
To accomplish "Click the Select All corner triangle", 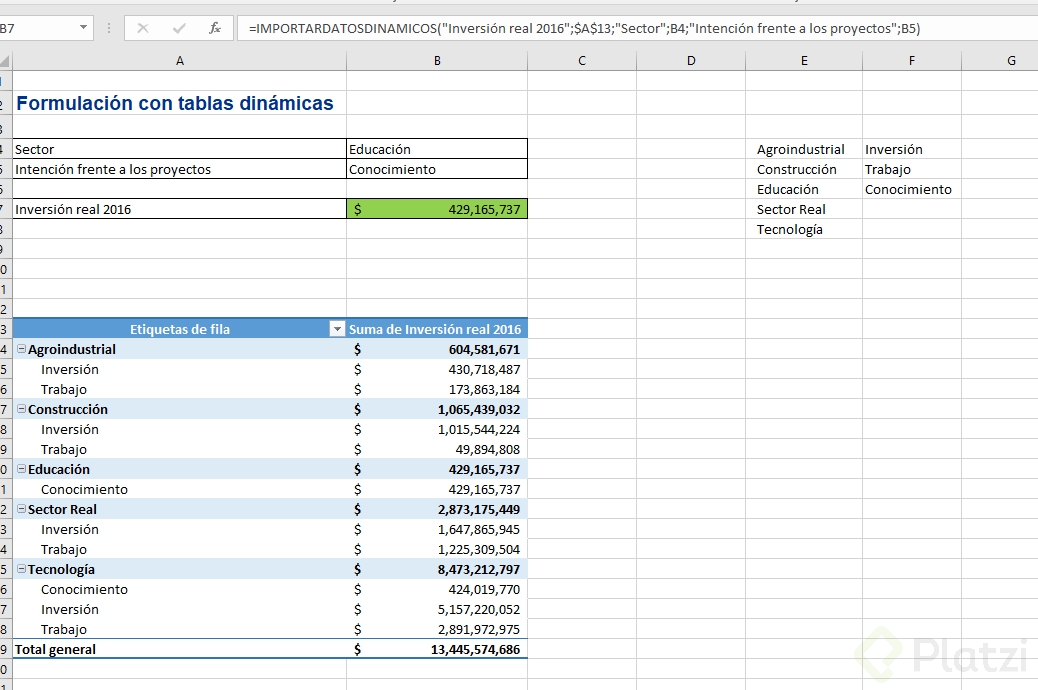I will click(x=5, y=61).
